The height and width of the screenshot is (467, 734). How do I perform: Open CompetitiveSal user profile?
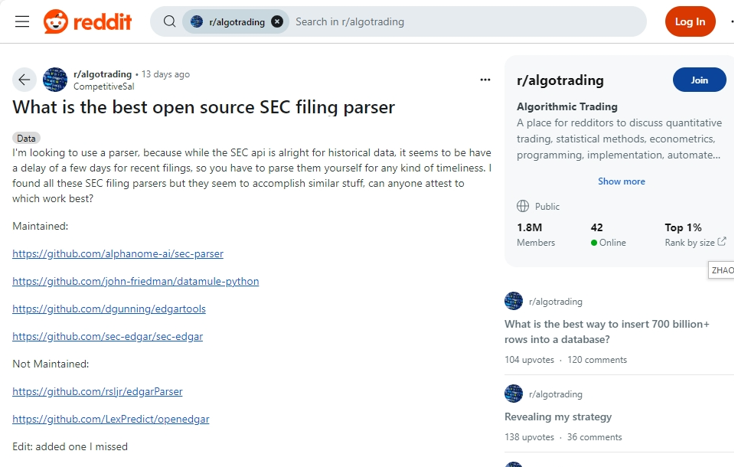[103, 87]
